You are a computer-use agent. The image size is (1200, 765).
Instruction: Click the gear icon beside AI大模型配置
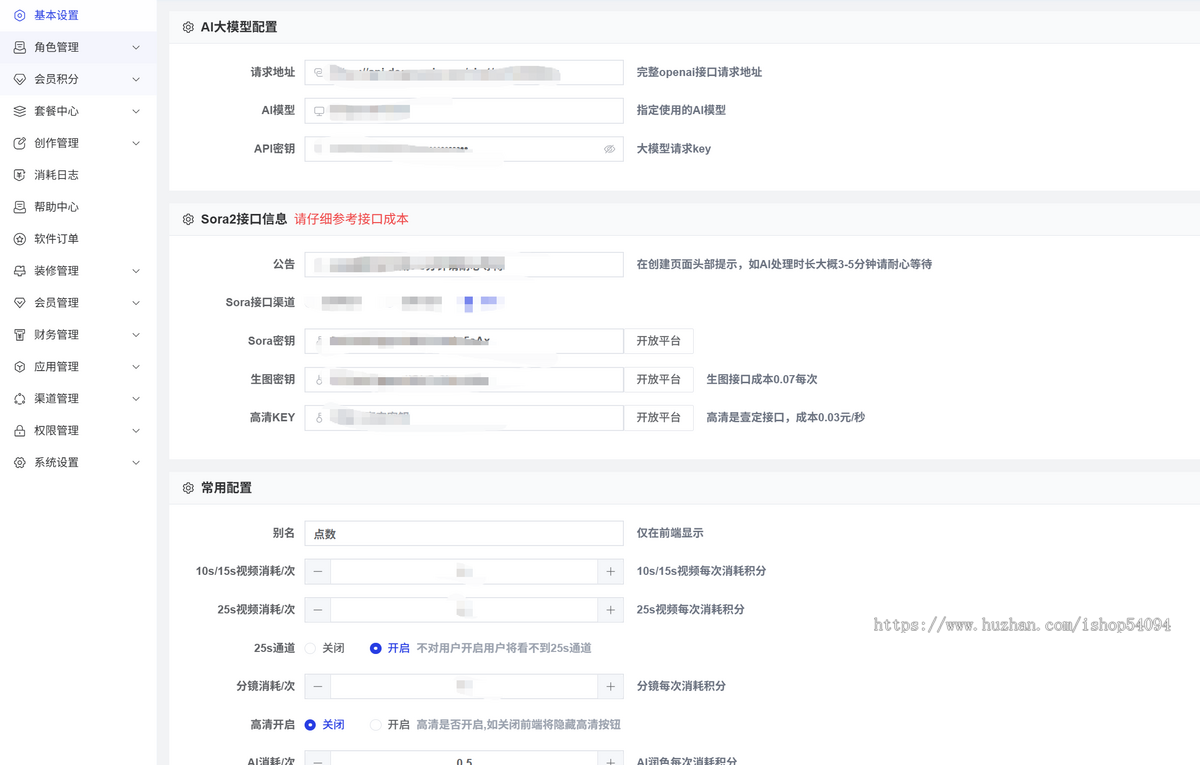click(188, 27)
